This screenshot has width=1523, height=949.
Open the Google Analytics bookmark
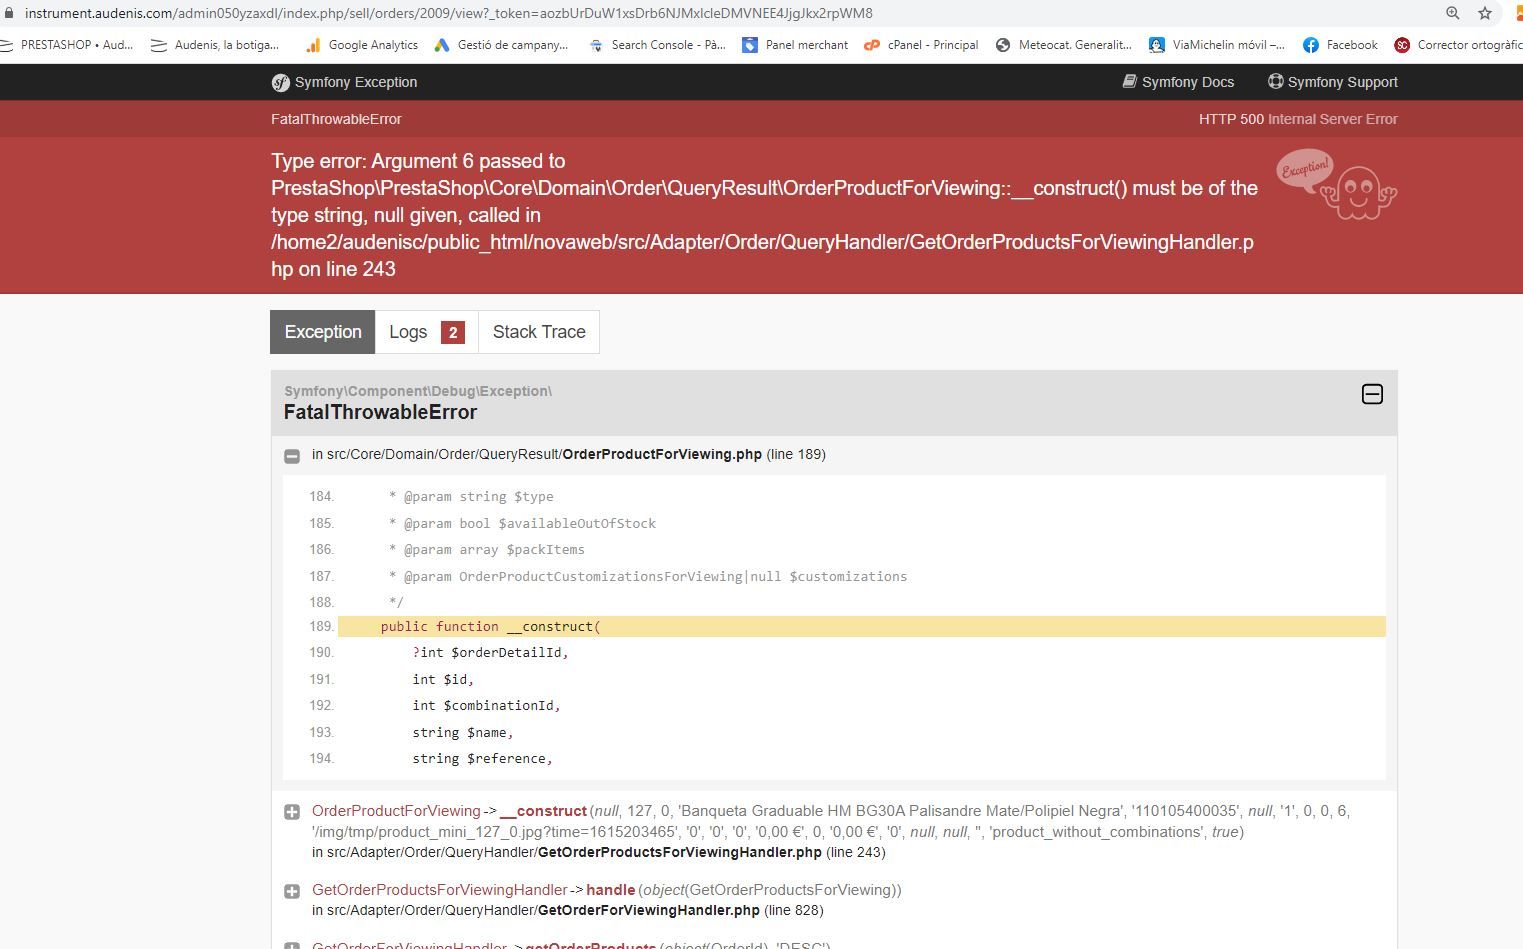(362, 45)
